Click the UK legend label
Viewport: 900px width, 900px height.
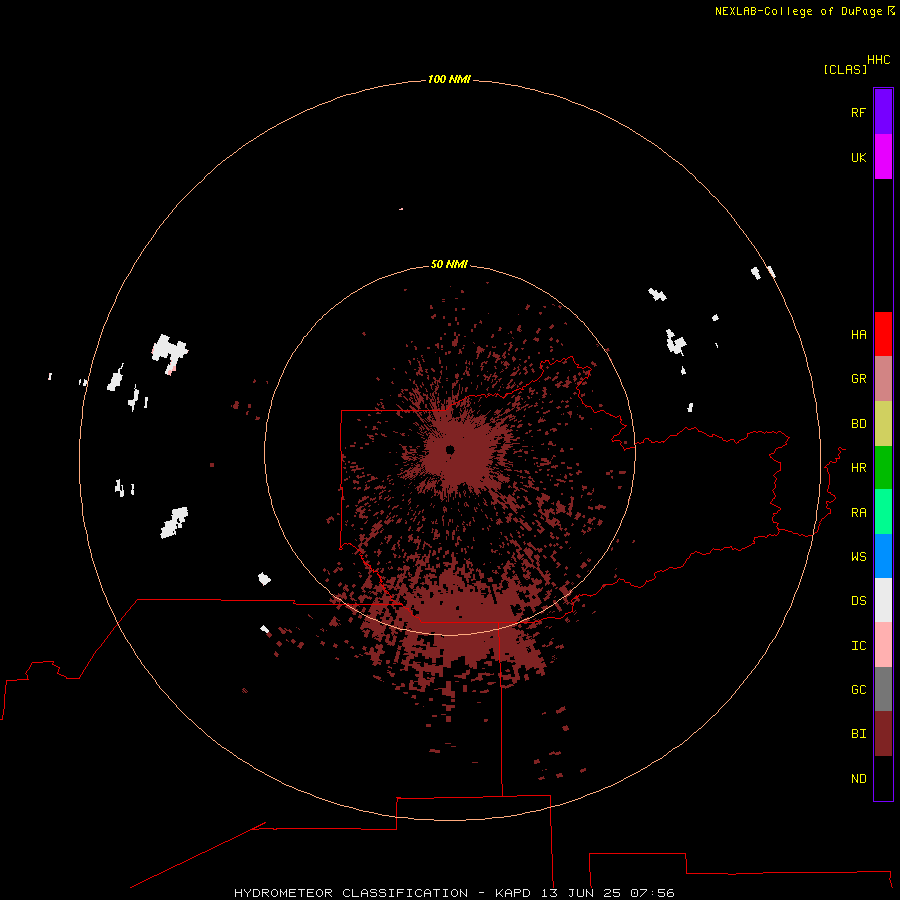(x=859, y=157)
